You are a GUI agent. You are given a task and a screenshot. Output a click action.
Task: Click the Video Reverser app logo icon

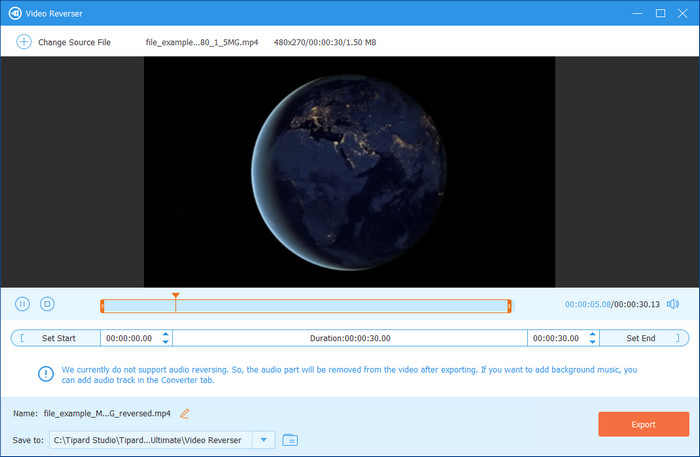[x=15, y=13]
